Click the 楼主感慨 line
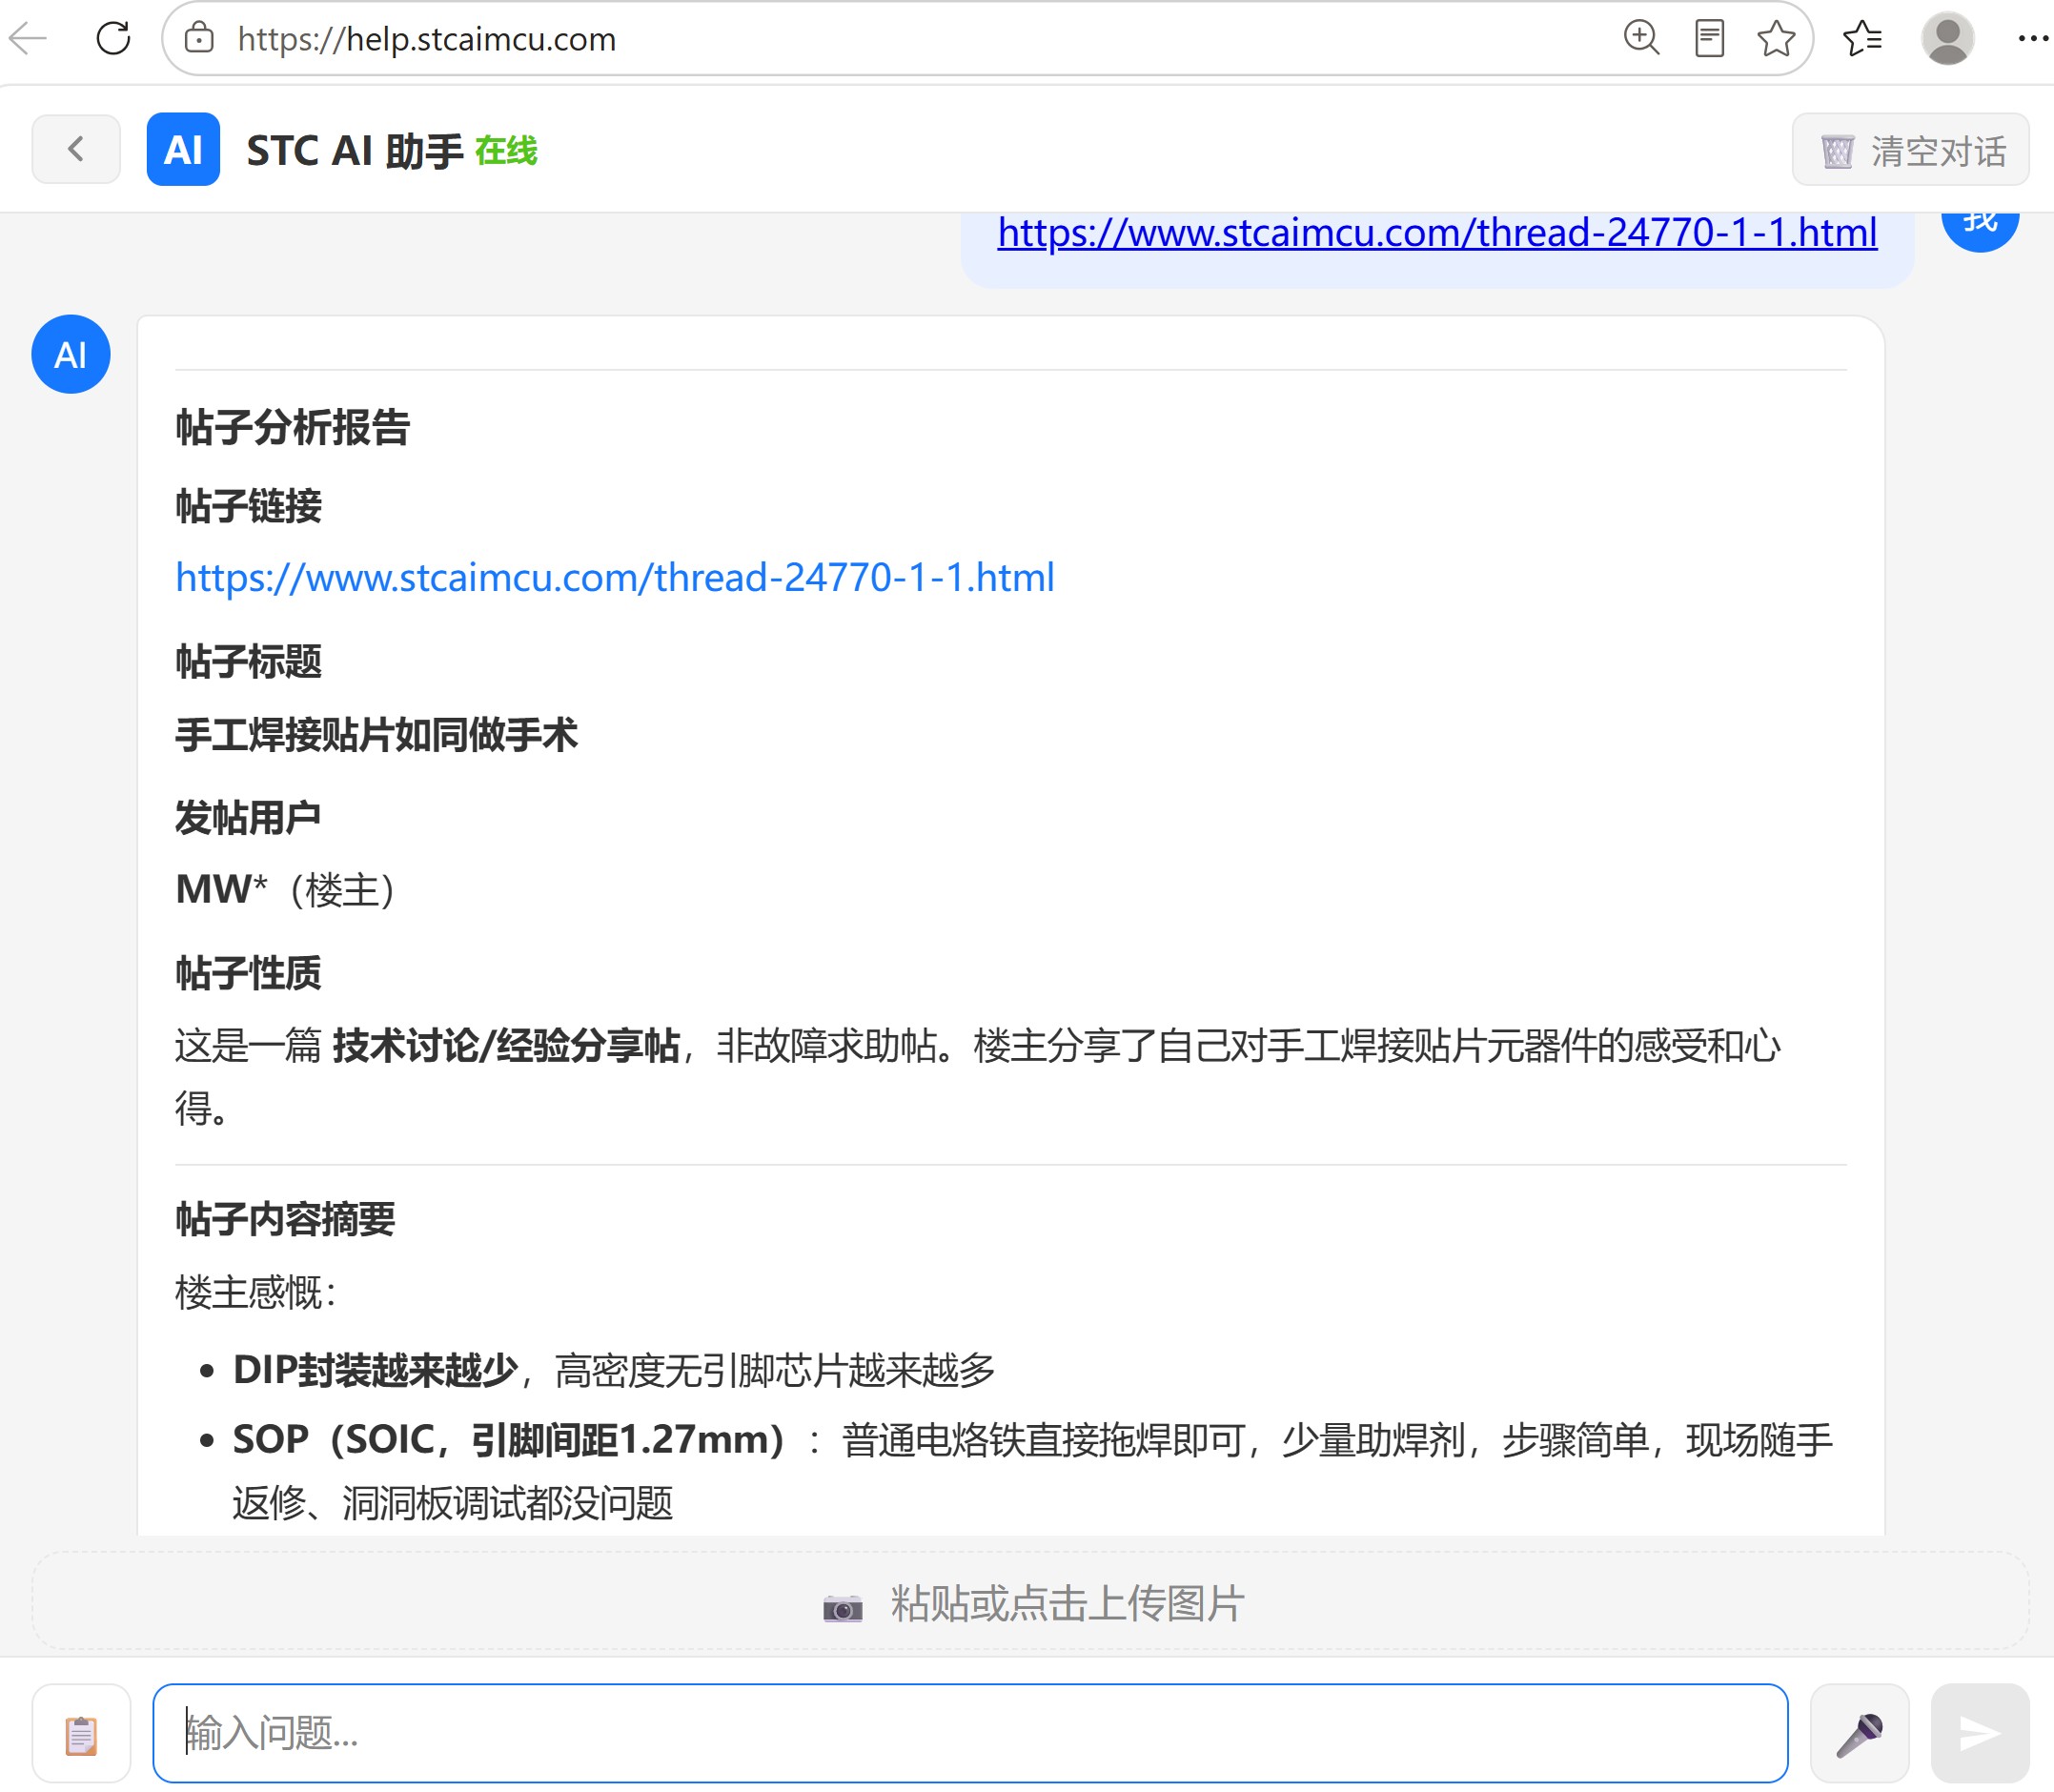This screenshot has height=1792, width=2054. (x=256, y=1293)
